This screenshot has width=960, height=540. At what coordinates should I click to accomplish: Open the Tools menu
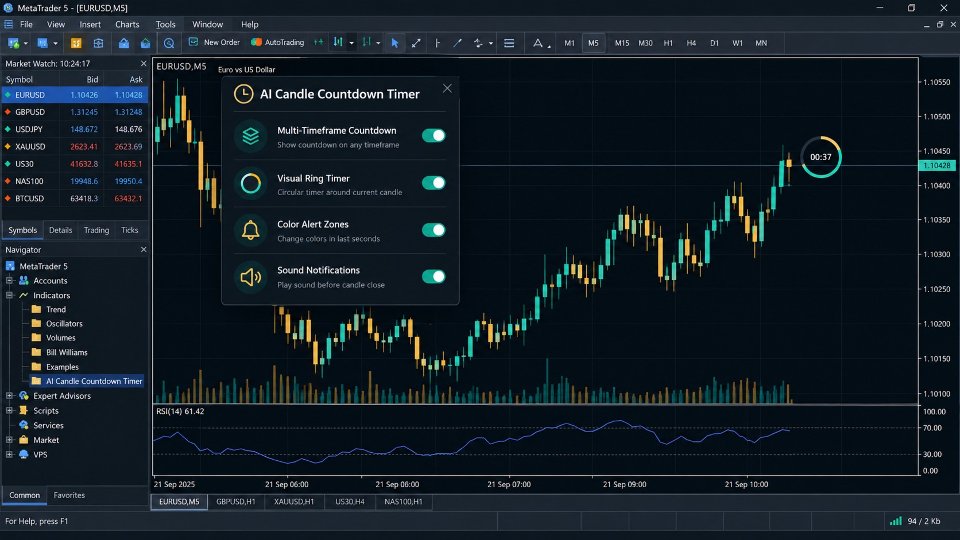point(165,24)
